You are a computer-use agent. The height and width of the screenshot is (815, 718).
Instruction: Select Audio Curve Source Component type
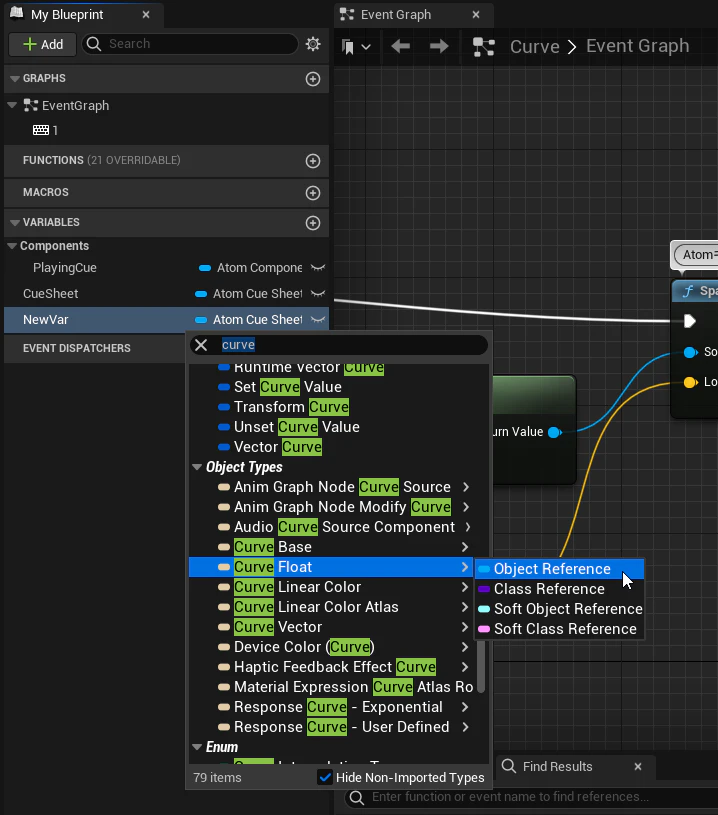[x=344, y=527]
